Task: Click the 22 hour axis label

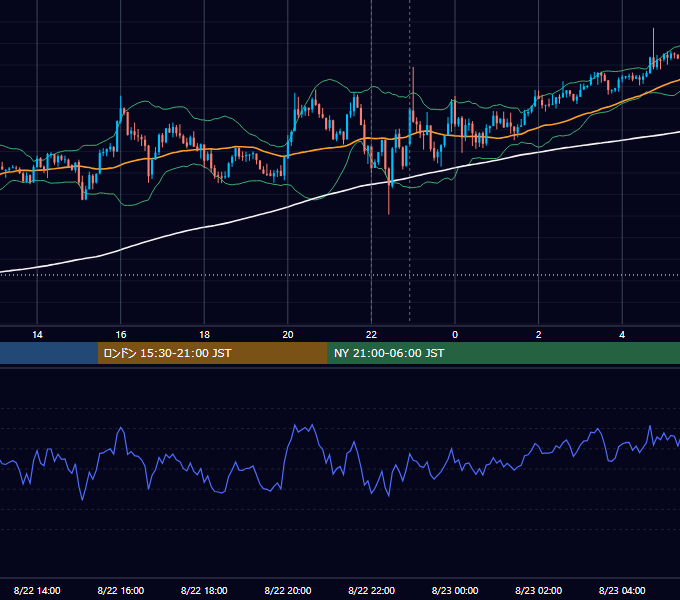Action: click(x=371, y=335)
